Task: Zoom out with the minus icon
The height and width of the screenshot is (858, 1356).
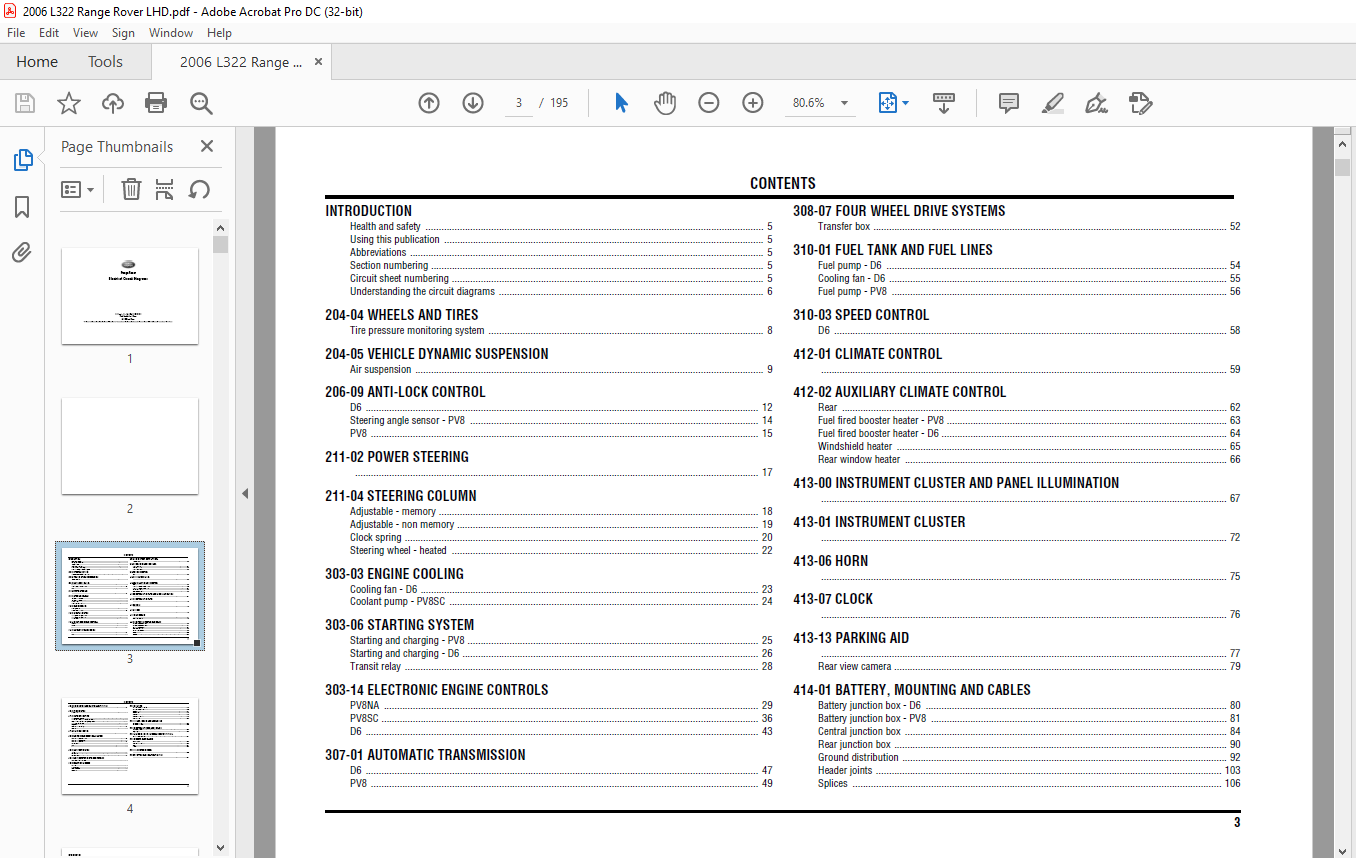Action: tap(709, 103)
